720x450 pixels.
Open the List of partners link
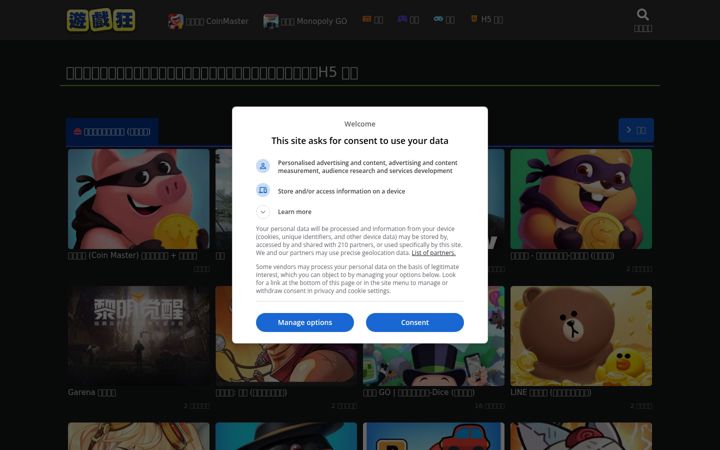click(x=433, y=253)
